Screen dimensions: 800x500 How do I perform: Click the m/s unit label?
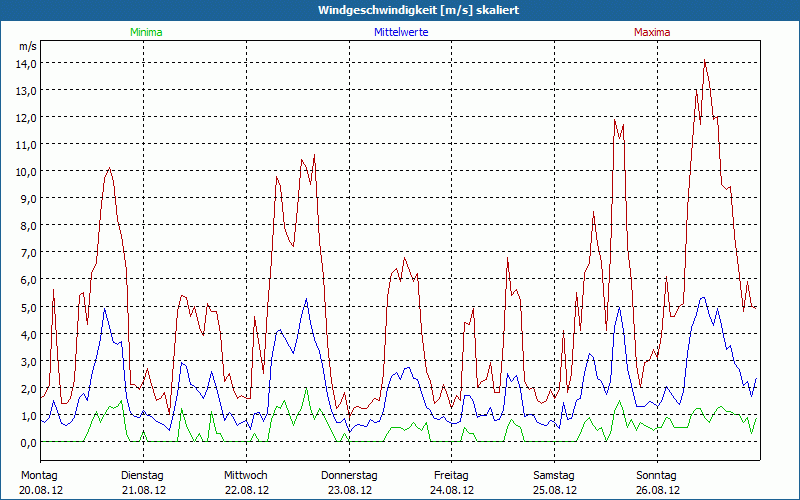coord(27,46)
